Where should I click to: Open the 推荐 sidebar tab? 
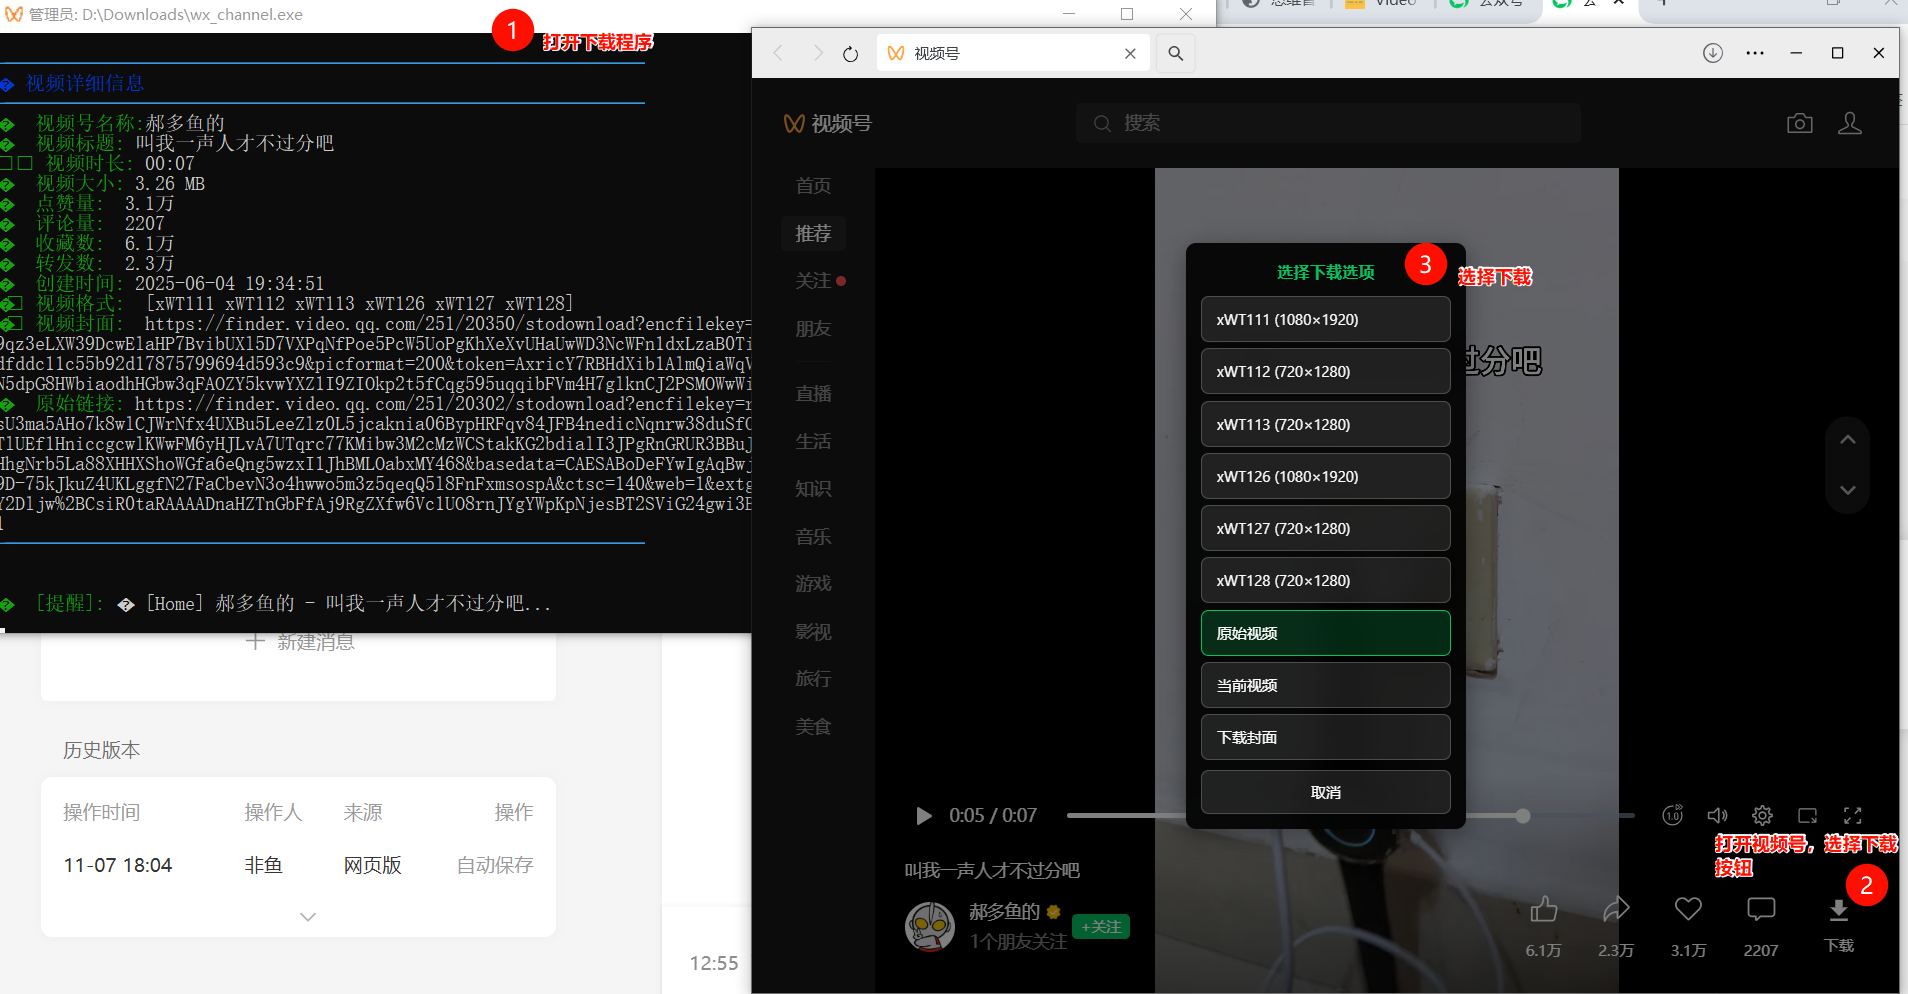(x=813, y=234)
